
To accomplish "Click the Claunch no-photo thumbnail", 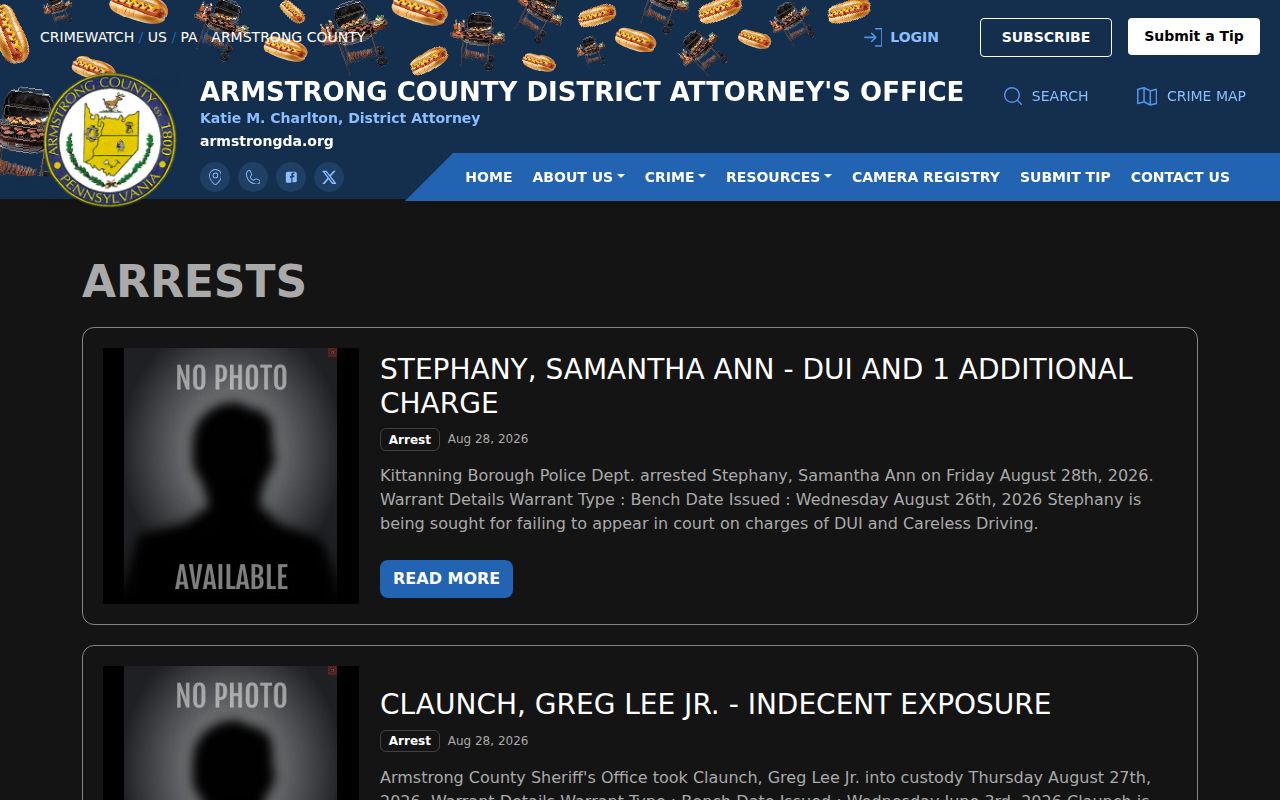I will point(231,733).
